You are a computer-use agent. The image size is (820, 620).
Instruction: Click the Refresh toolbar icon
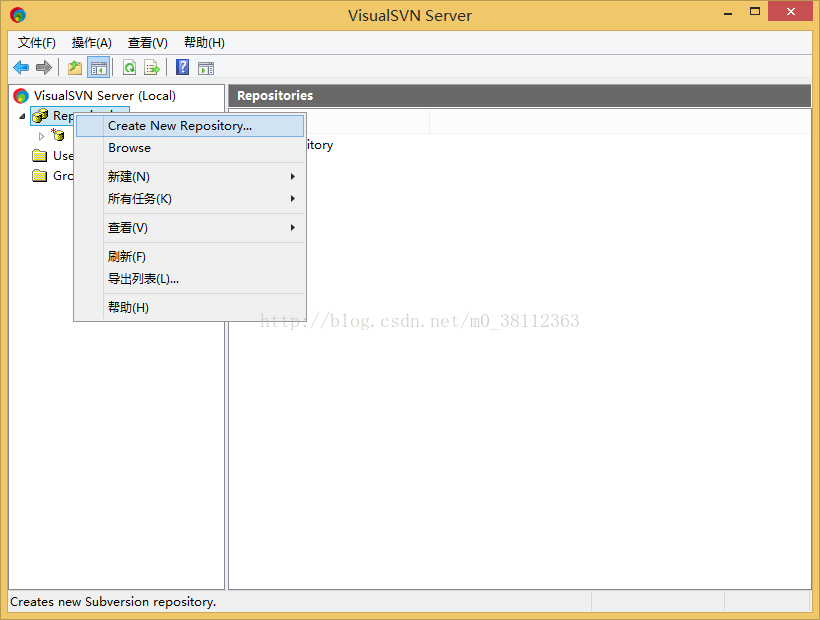[129, 67]
